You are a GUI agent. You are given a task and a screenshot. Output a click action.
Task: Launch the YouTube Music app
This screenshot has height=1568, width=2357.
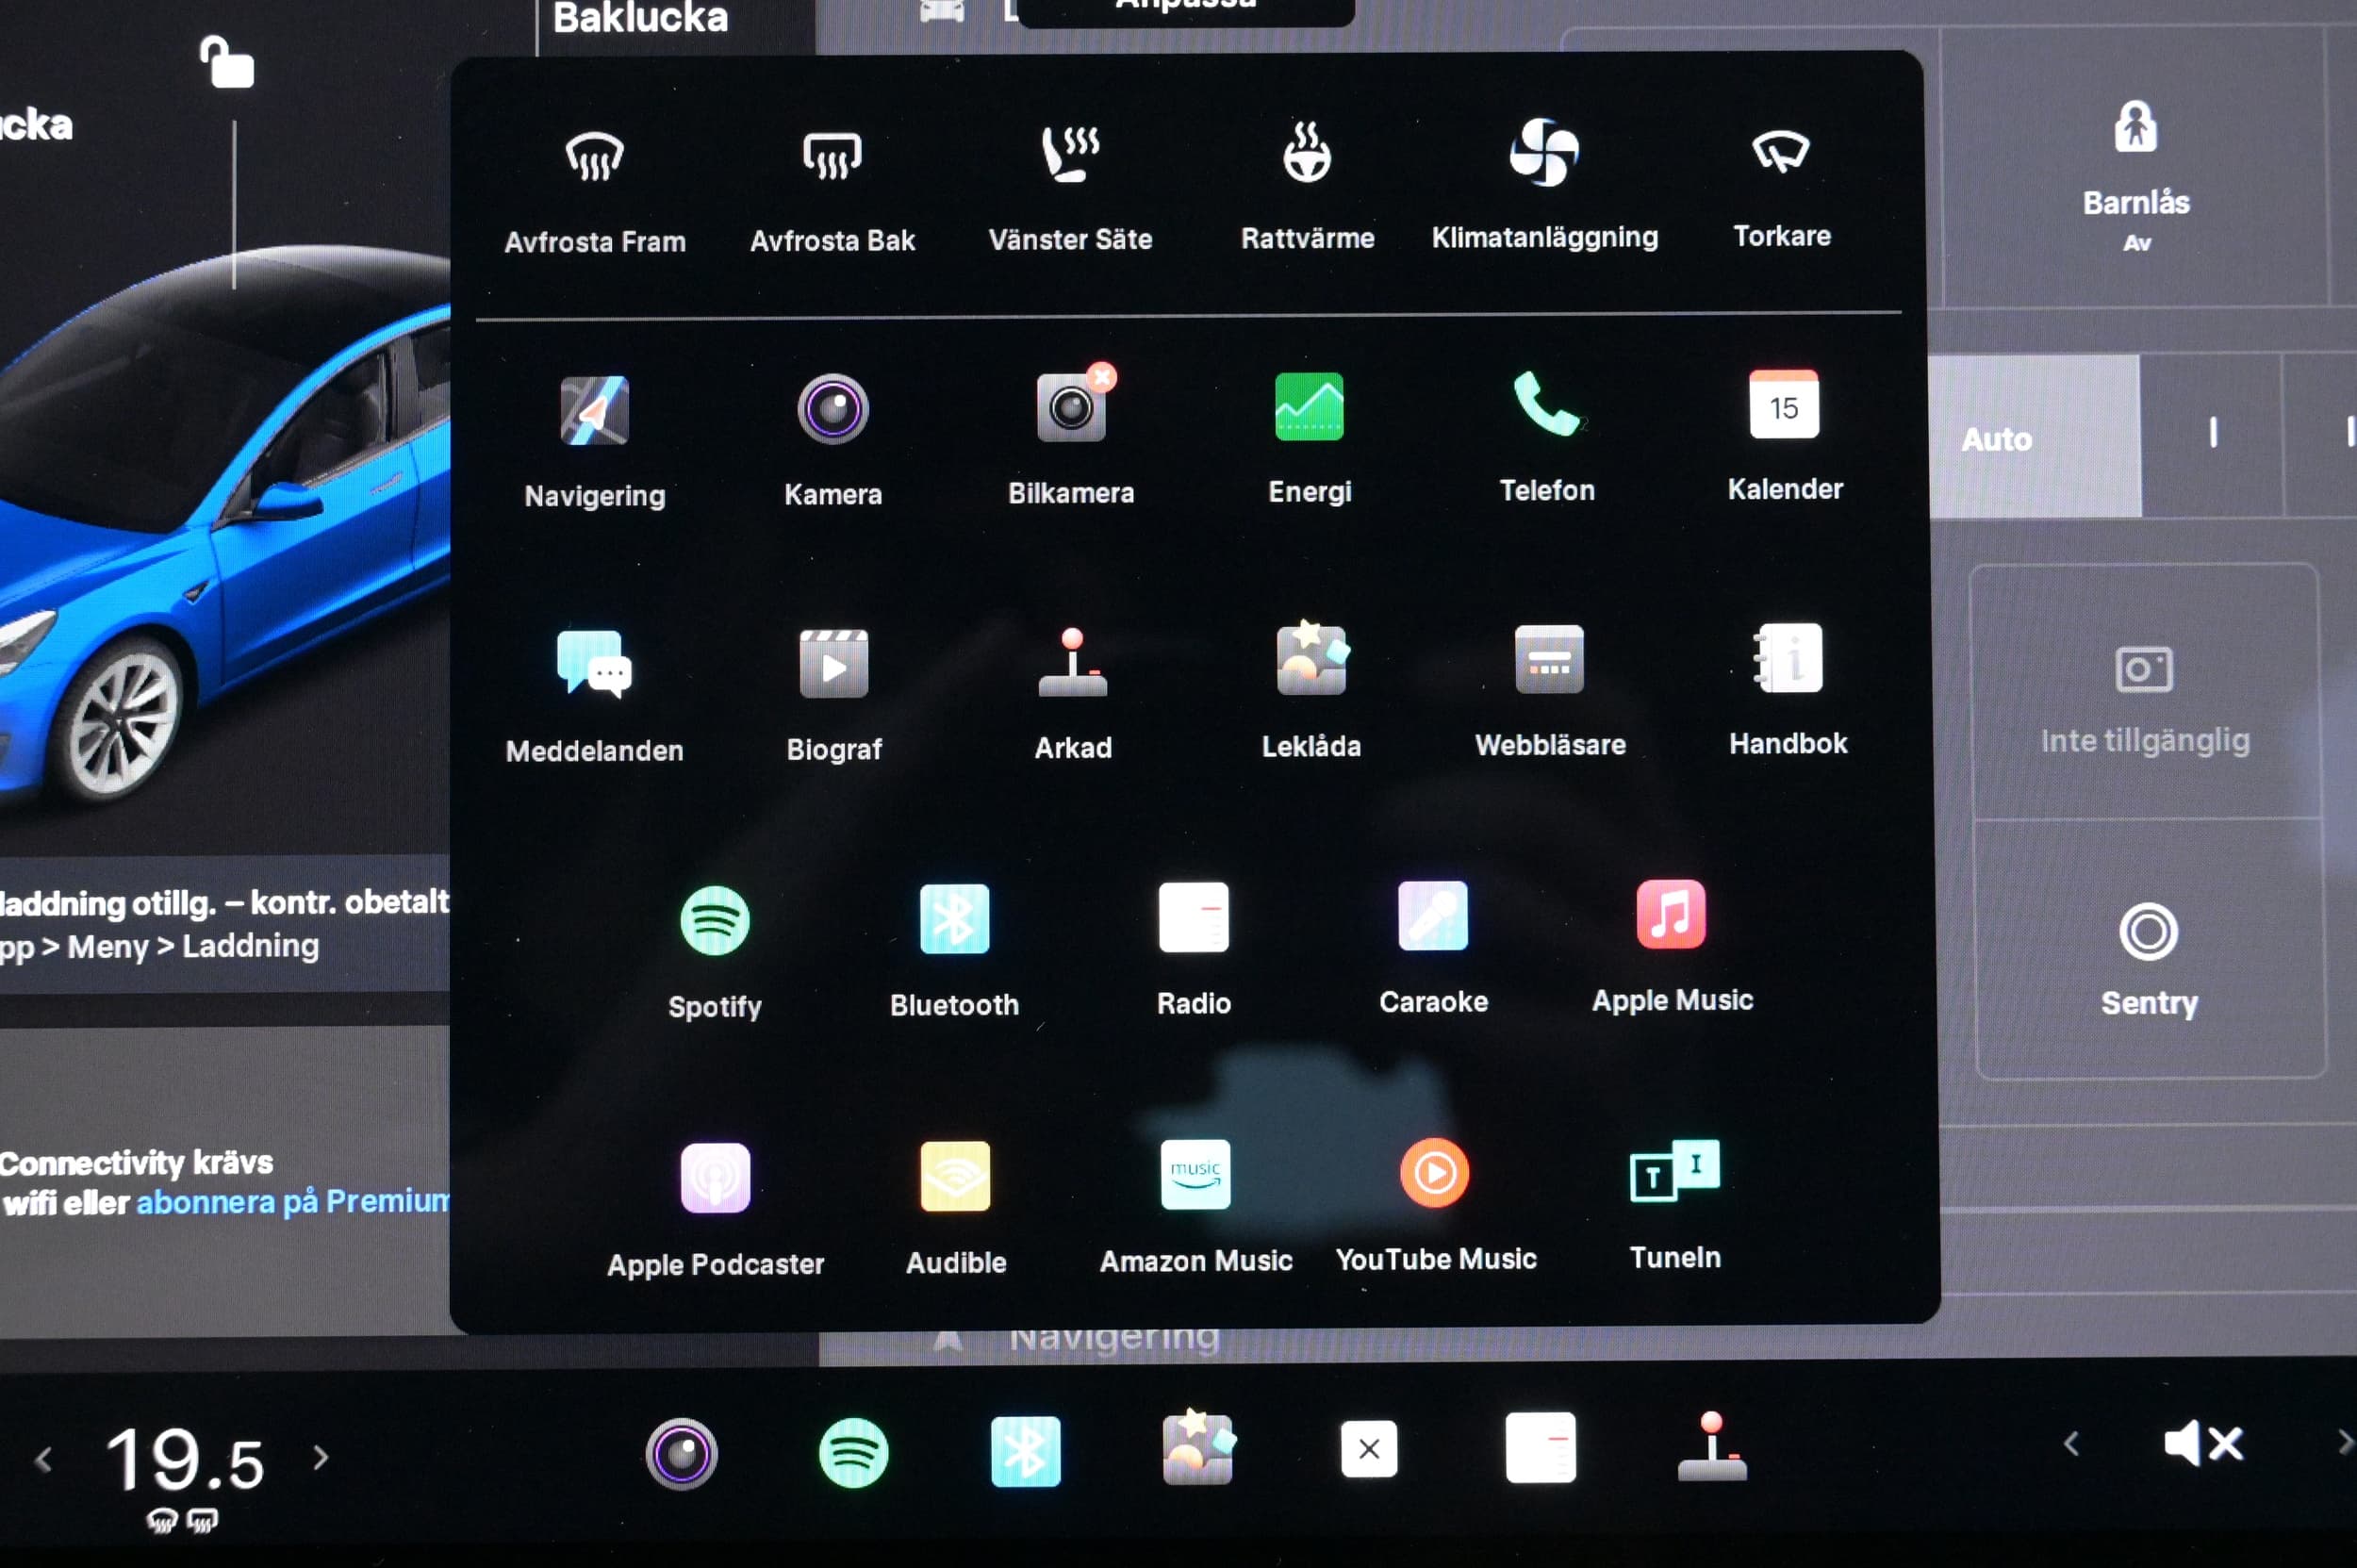[1436, 1204]
